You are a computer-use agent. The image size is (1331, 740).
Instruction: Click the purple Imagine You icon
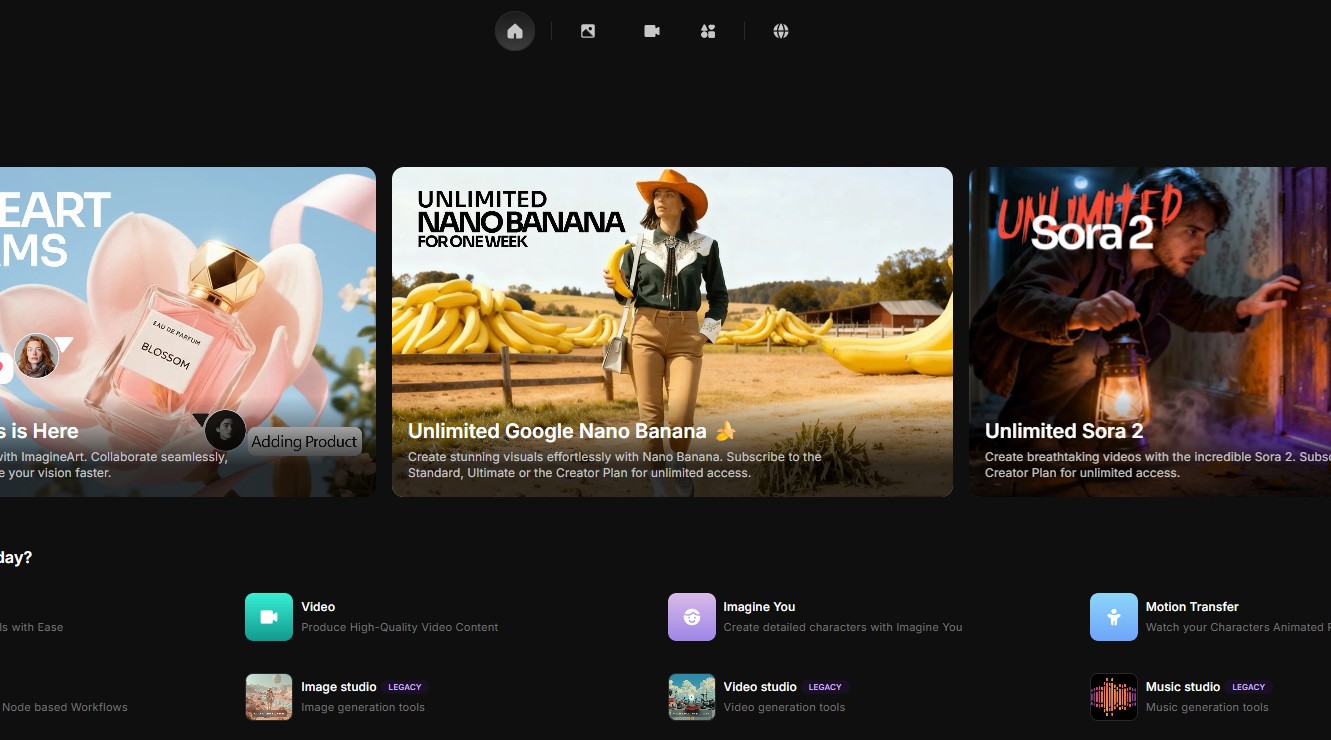692,617
